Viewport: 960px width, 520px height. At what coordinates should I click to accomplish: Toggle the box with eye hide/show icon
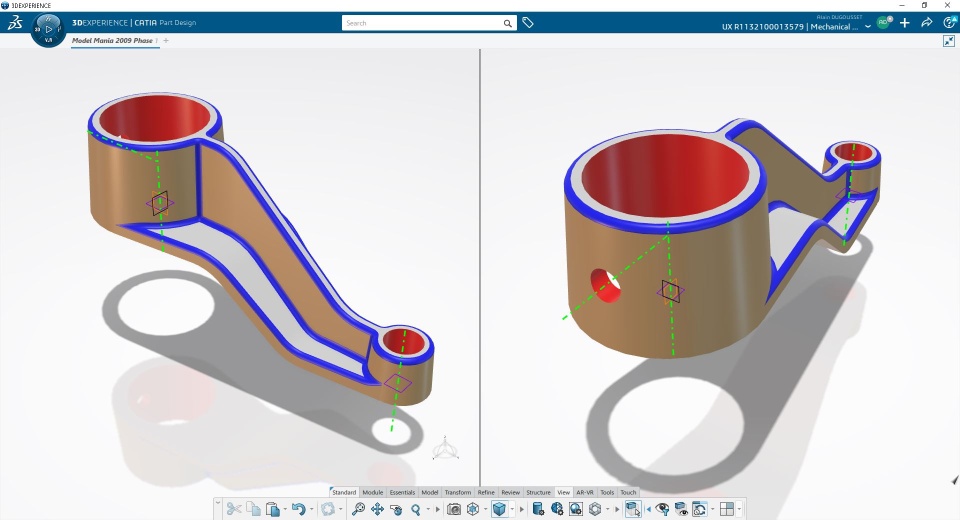click(x=681, y=509)
